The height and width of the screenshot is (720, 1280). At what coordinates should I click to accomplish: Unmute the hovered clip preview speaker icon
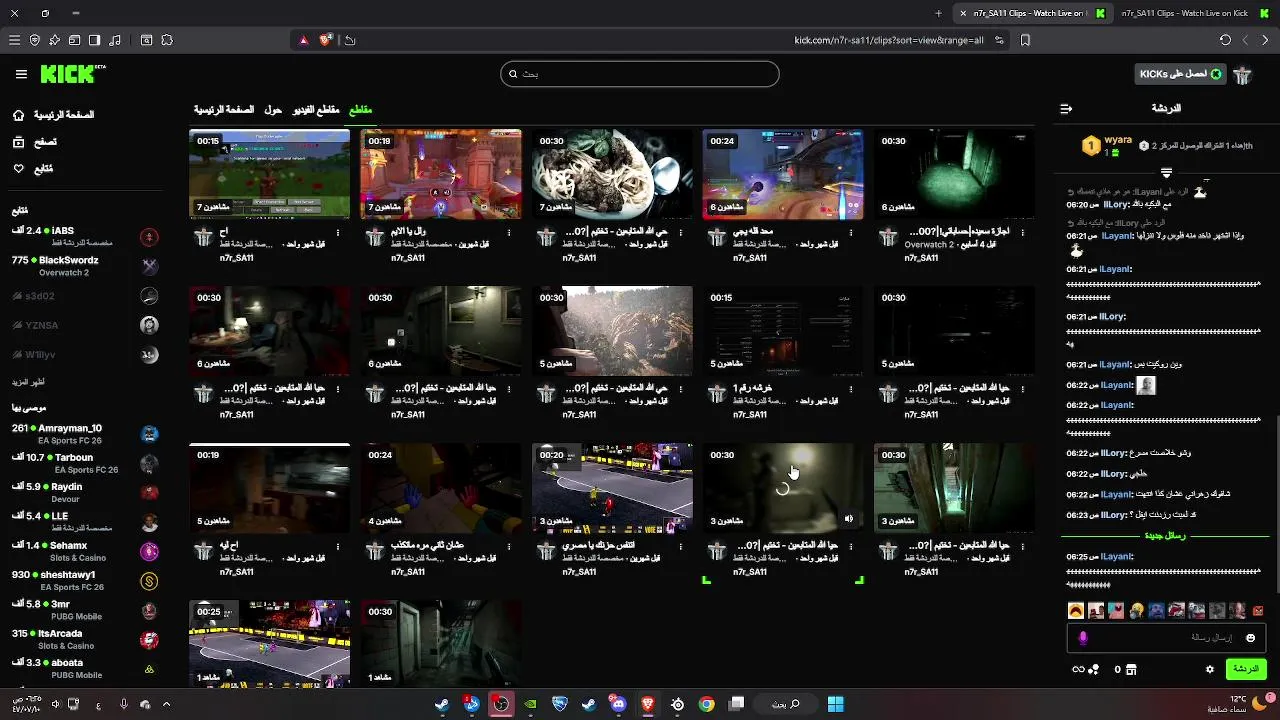coord(849,519)
